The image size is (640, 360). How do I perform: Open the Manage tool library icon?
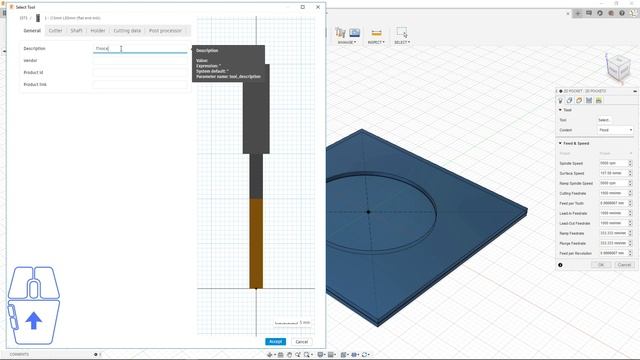click(x=340, y=32)
